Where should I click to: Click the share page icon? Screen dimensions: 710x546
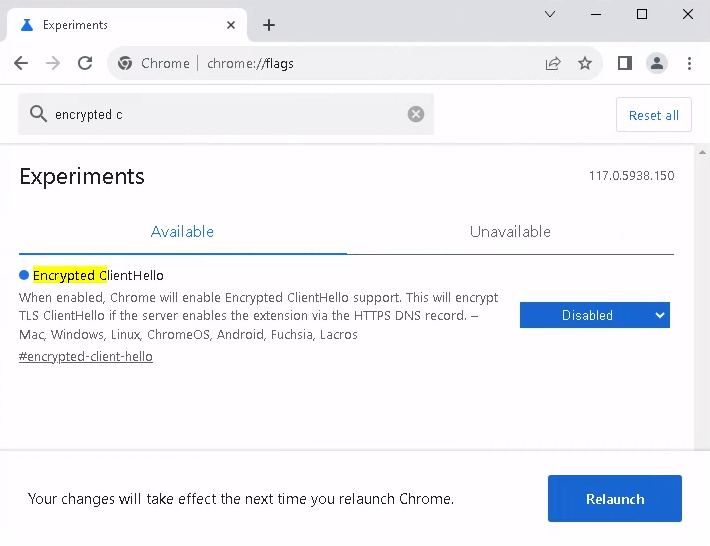(553, 63)
